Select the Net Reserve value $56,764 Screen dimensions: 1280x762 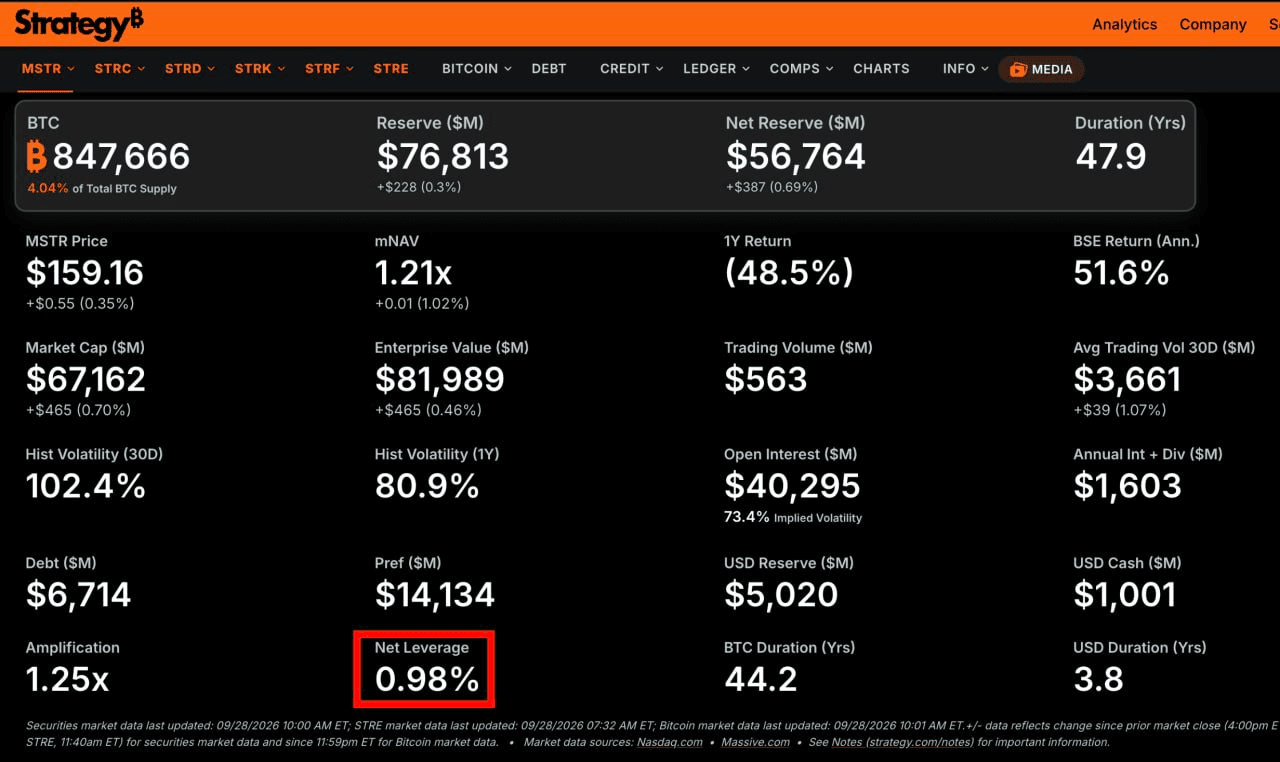tap(796, 157)
